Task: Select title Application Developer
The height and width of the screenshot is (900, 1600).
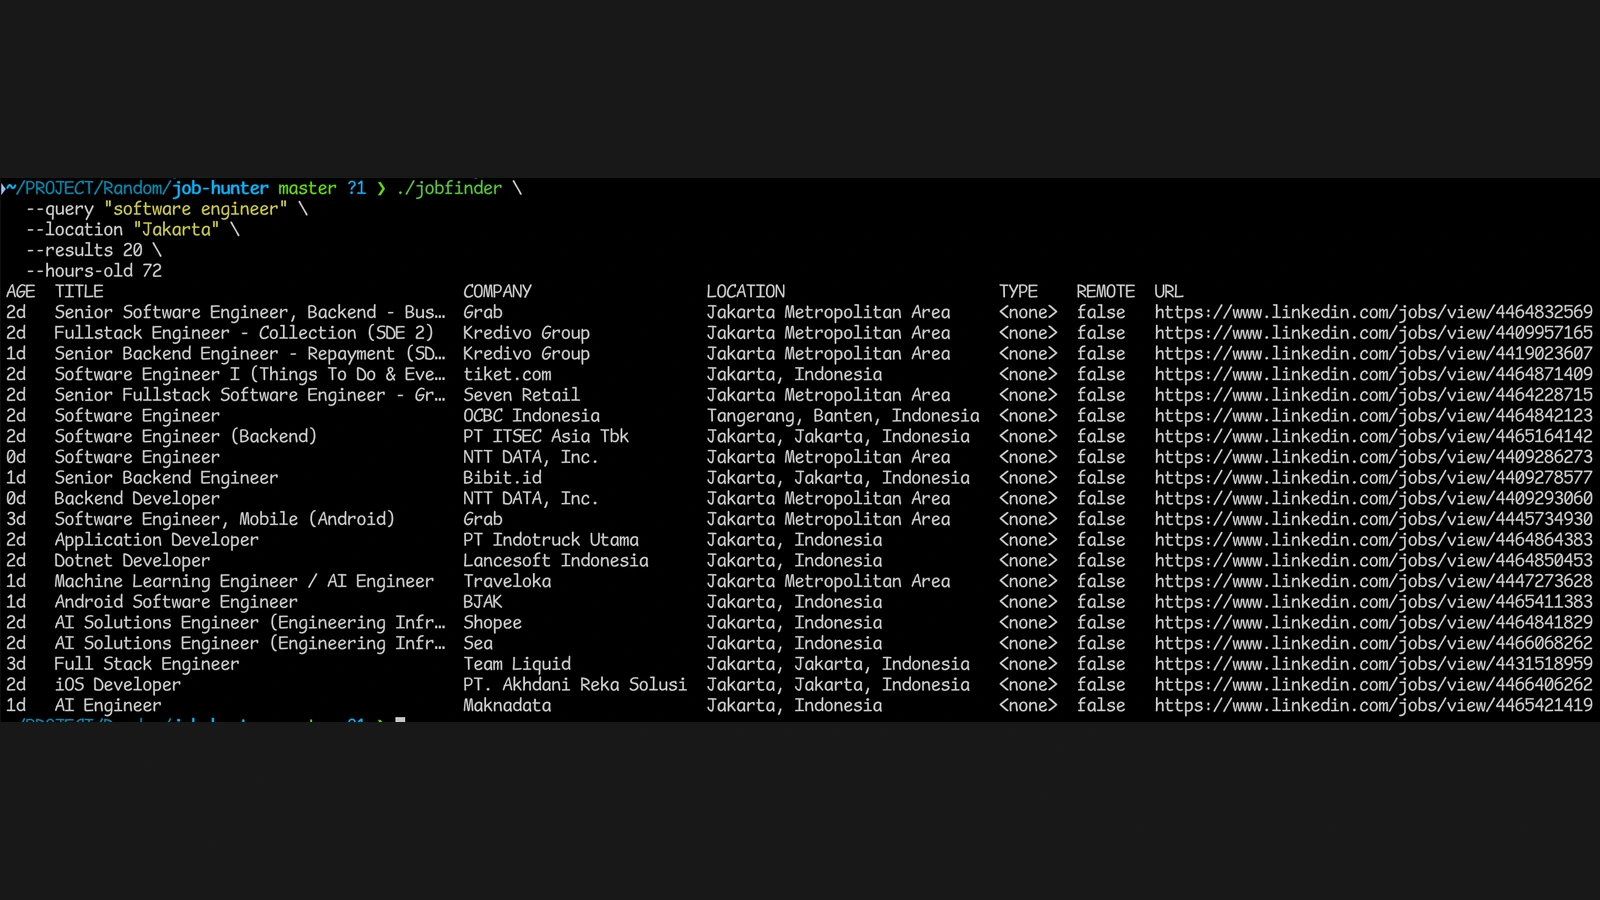Action: 156,539
